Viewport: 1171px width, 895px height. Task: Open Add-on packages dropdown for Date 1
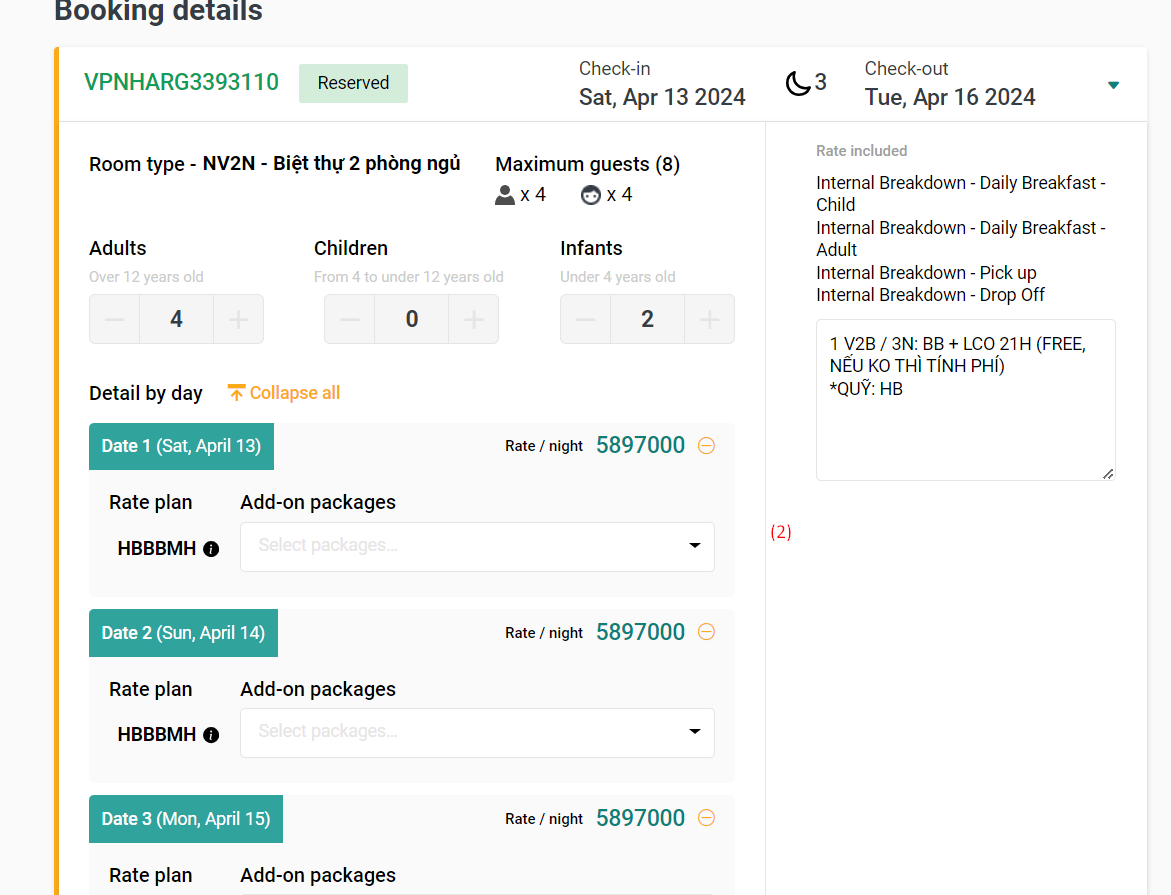tap(477, 546)
